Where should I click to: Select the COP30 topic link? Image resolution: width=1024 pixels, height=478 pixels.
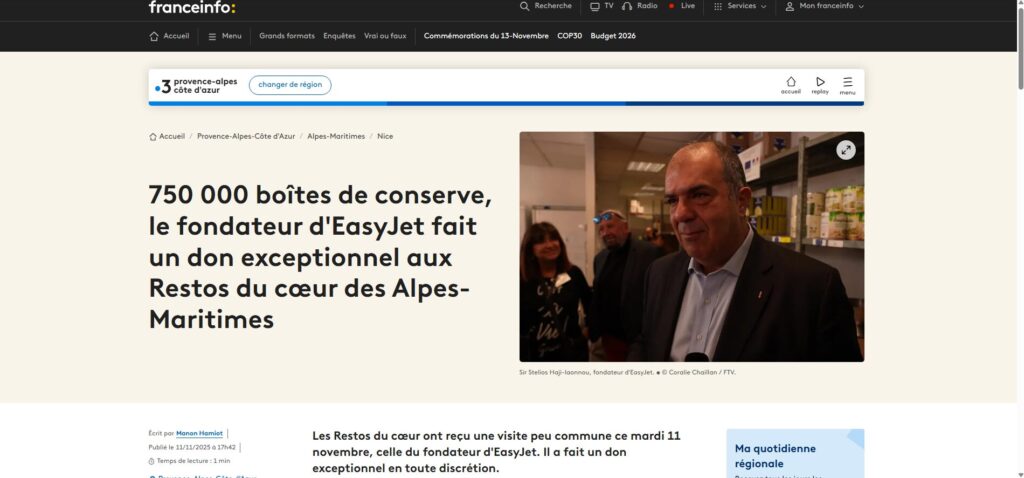click(x=569, y=36)
